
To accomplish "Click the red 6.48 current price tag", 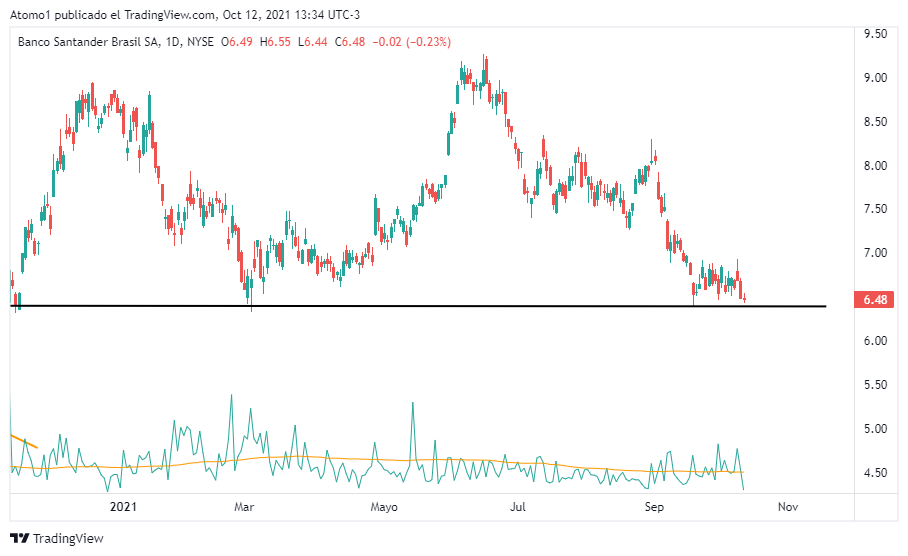I will (876, 300).
